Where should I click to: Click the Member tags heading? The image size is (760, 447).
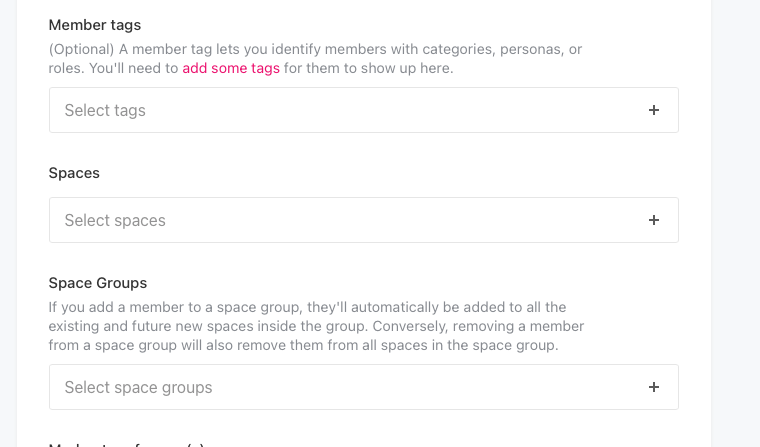click(x=95, y=25)
